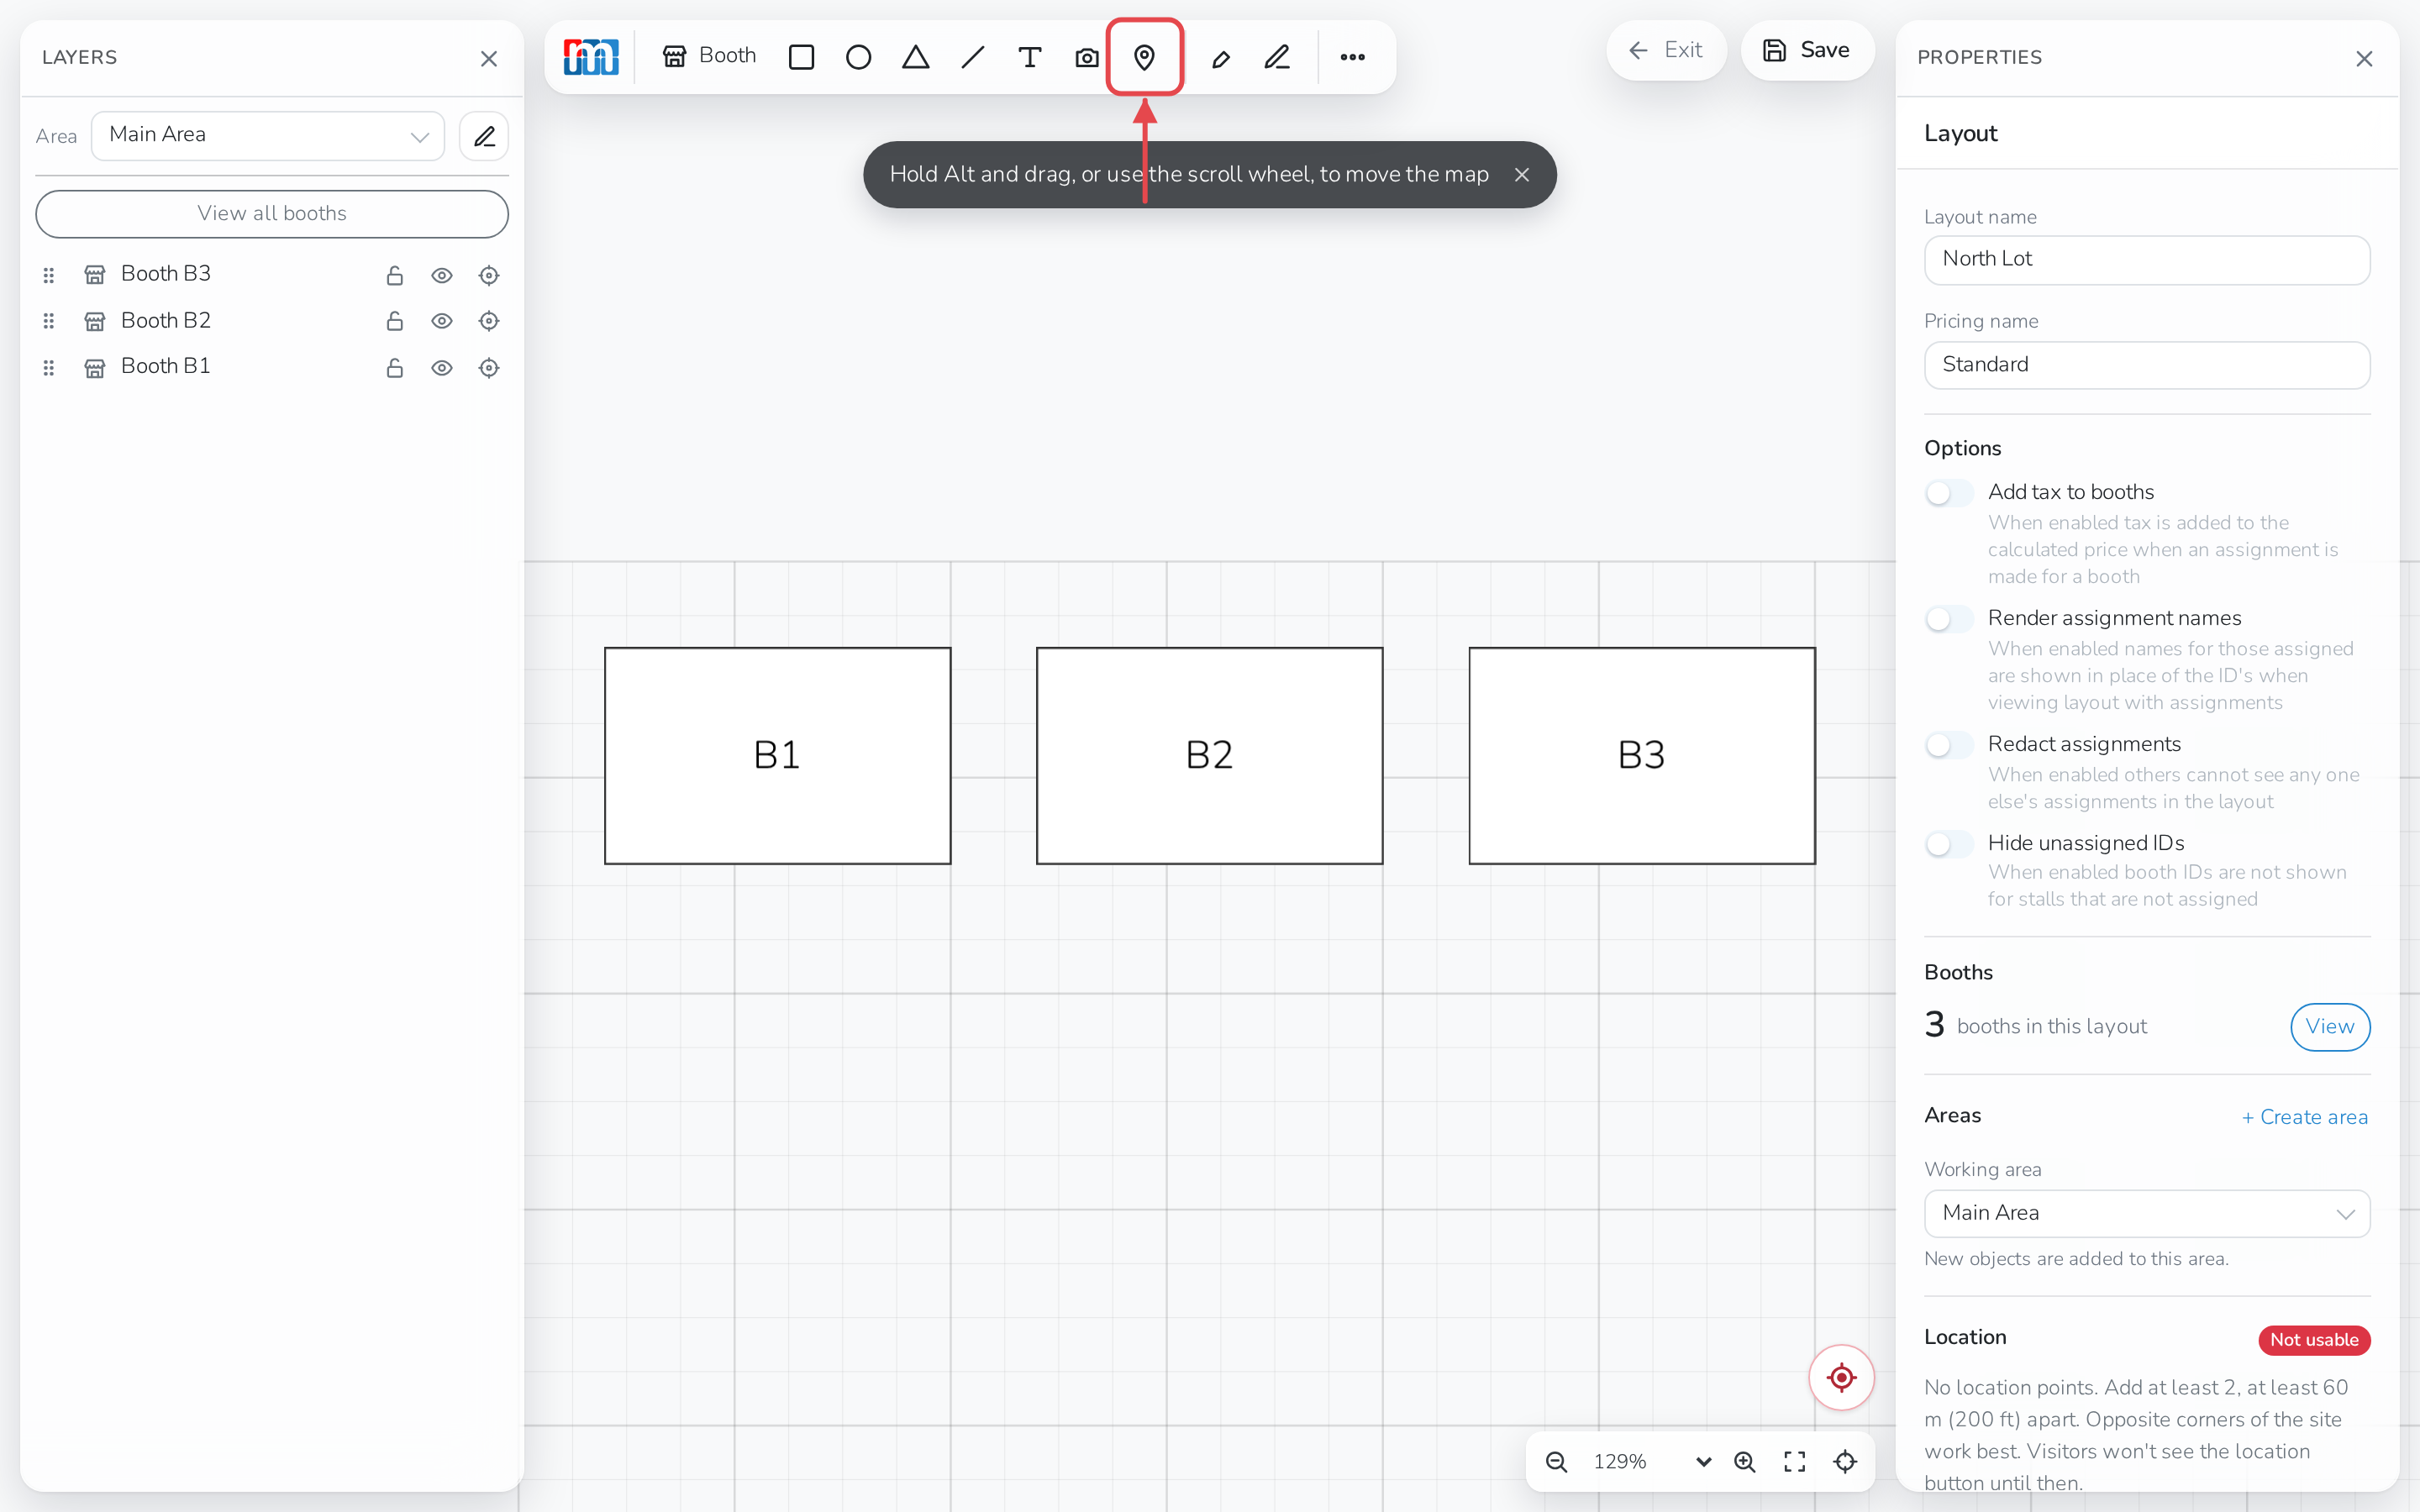Screen dimensions: 2420x1512
Task: Select the Location pin tool
Action: tap(1144, 57)
